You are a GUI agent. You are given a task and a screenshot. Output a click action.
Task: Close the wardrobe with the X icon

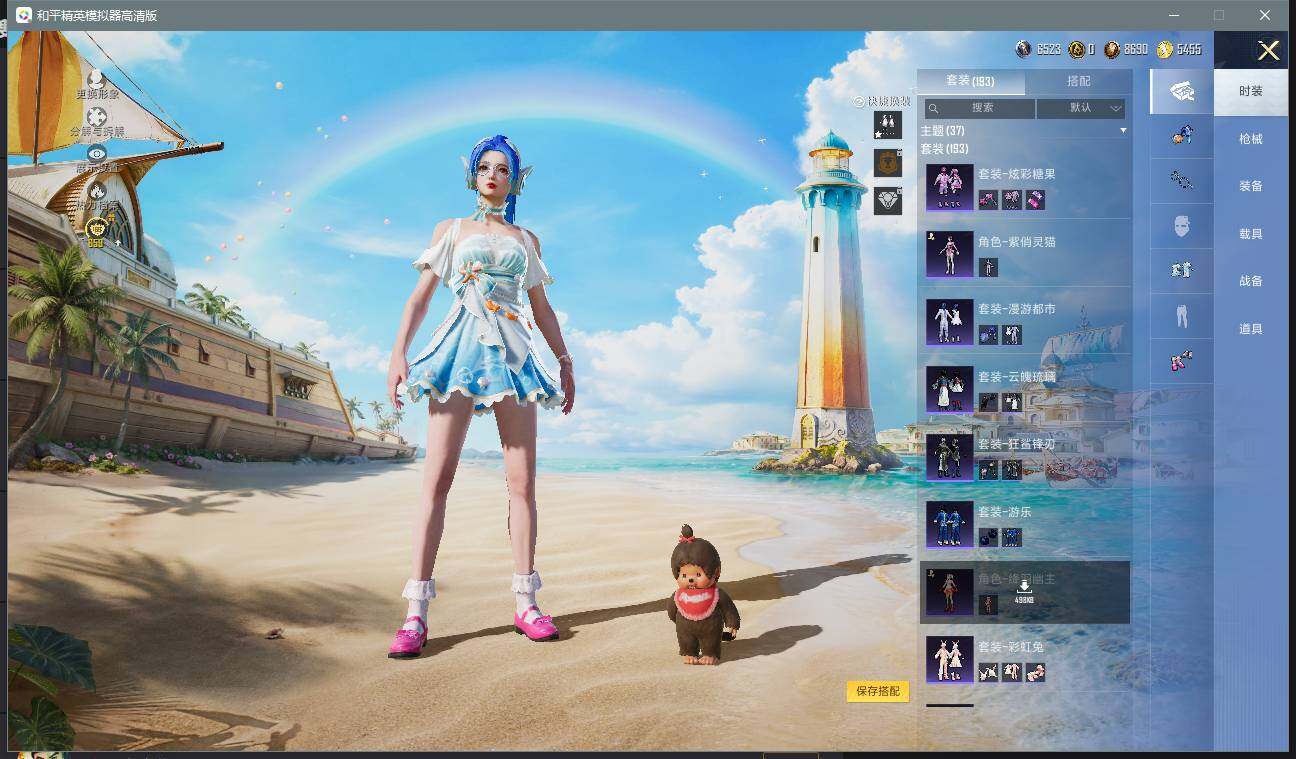pos(1268,51)
